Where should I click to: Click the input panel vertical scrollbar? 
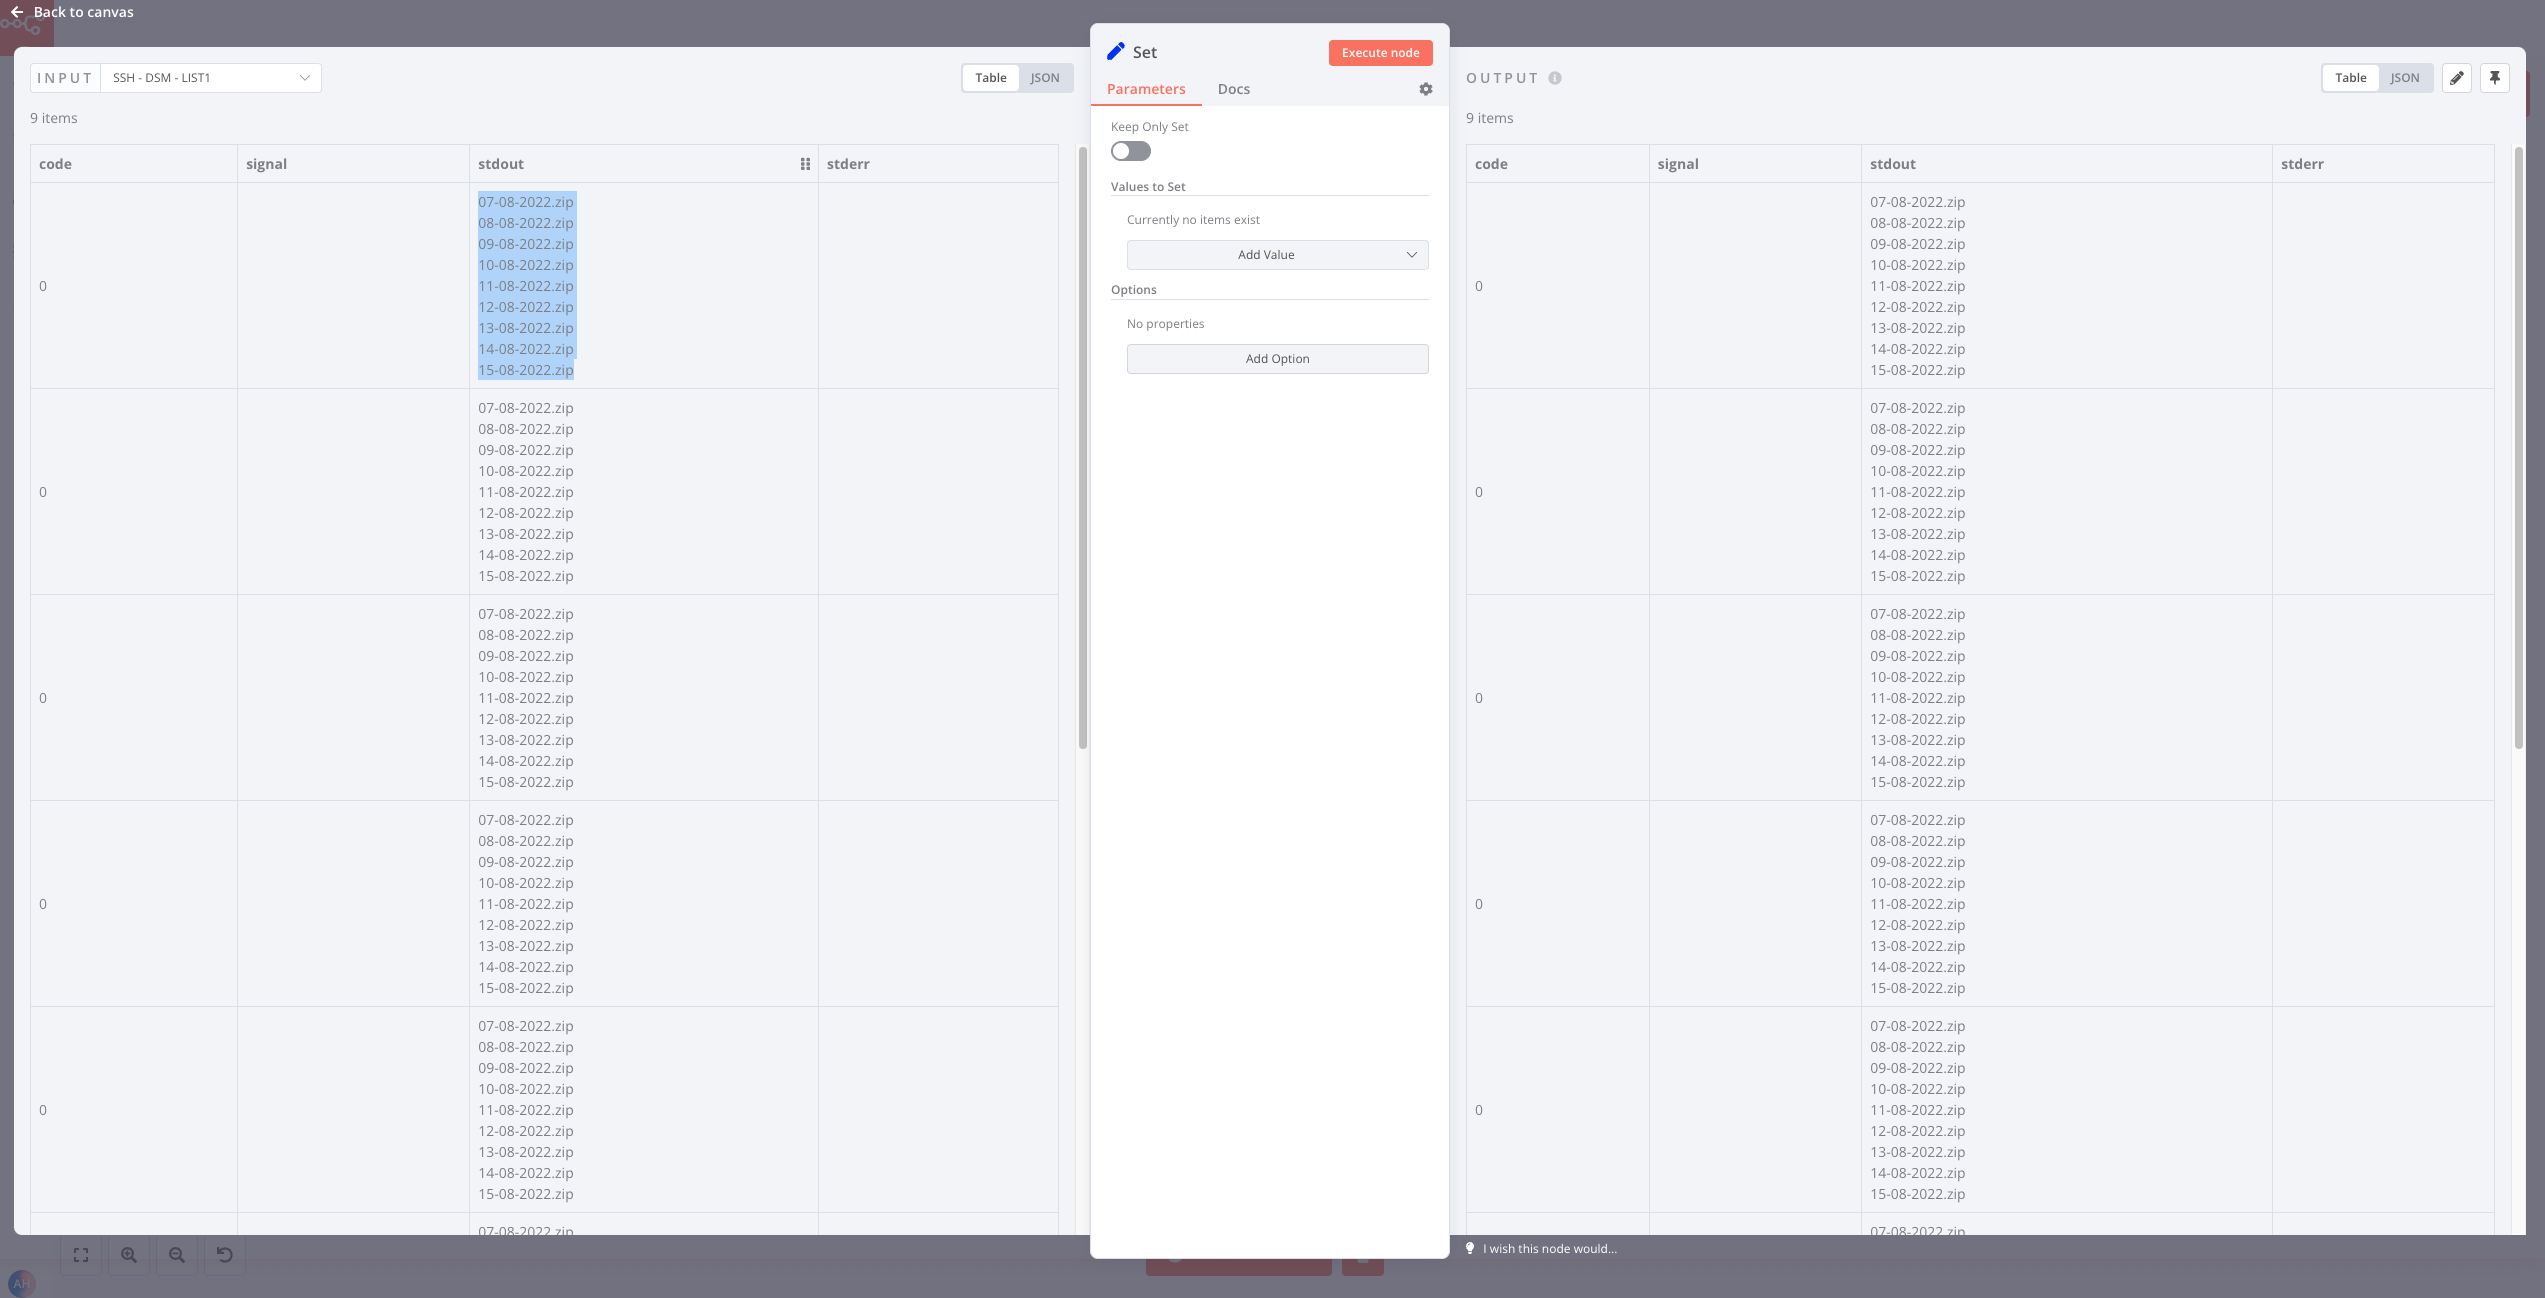pos(1082,448)
